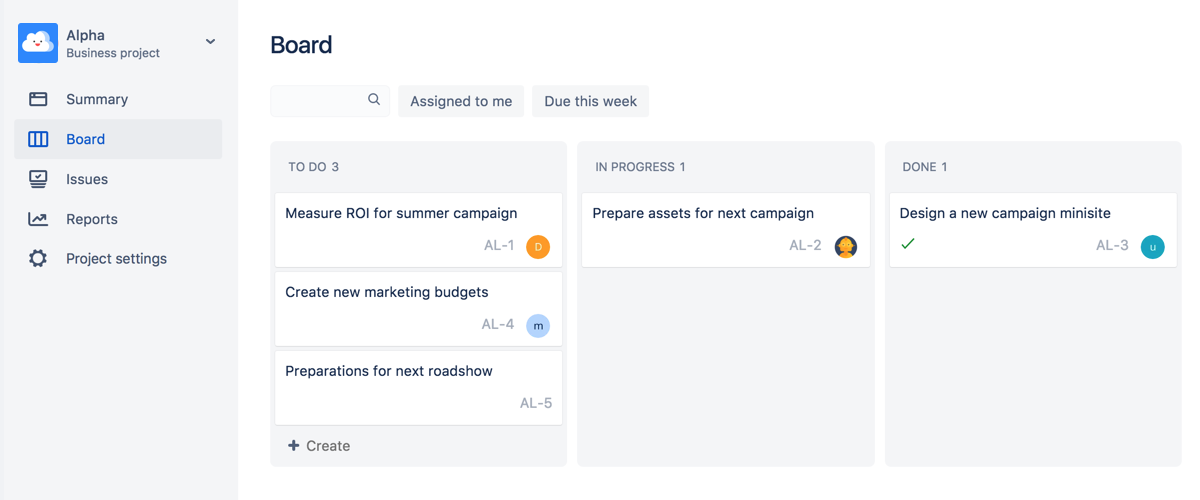This screenshot has height=500, width=1200.
Task: Click the Project settings gear icon
Action: point(38,259)
